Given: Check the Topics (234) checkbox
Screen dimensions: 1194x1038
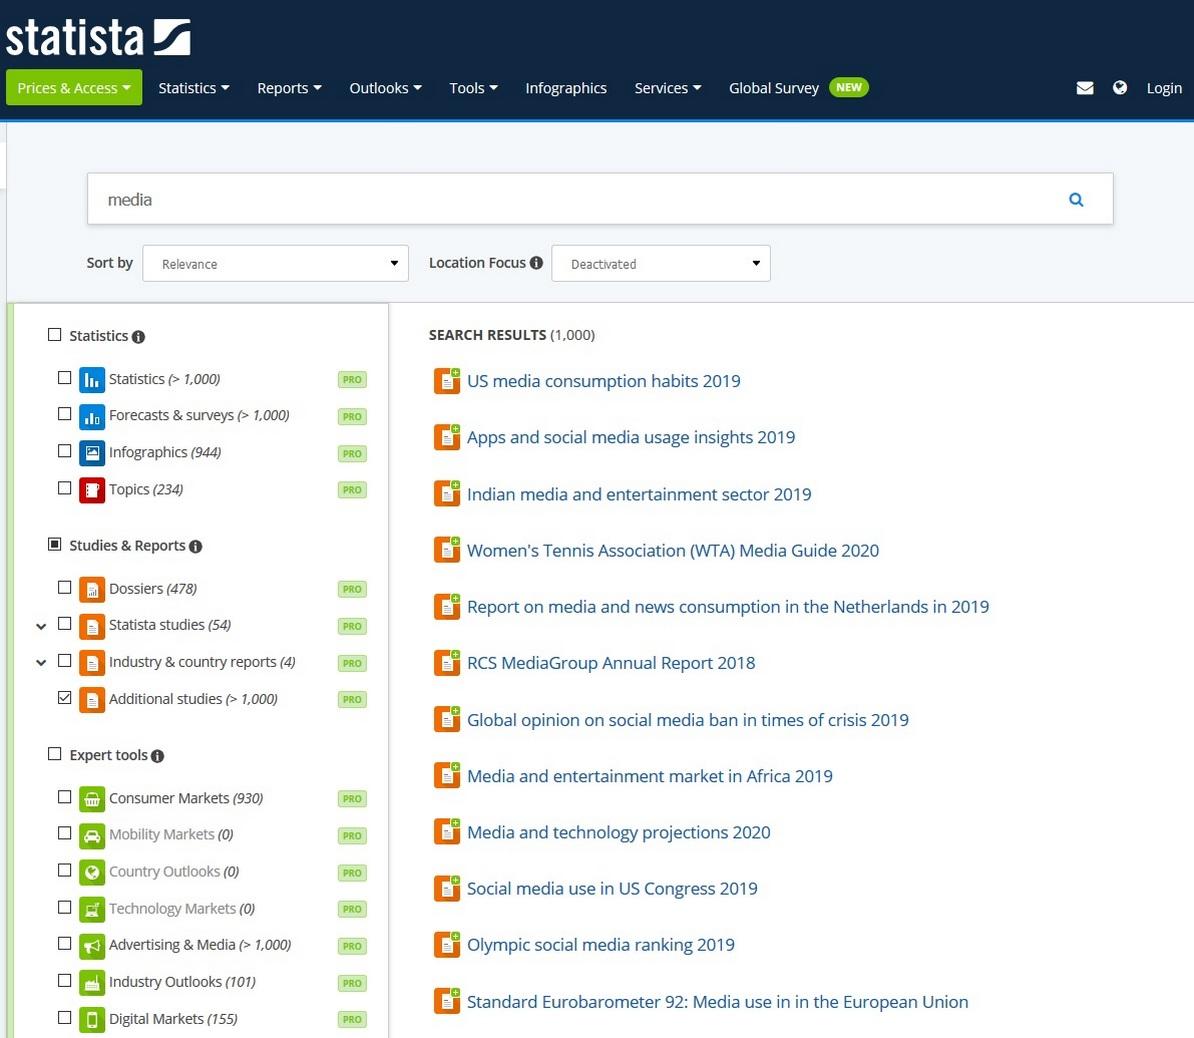Looking at the screenshot, I should click(x=65, y=487).
